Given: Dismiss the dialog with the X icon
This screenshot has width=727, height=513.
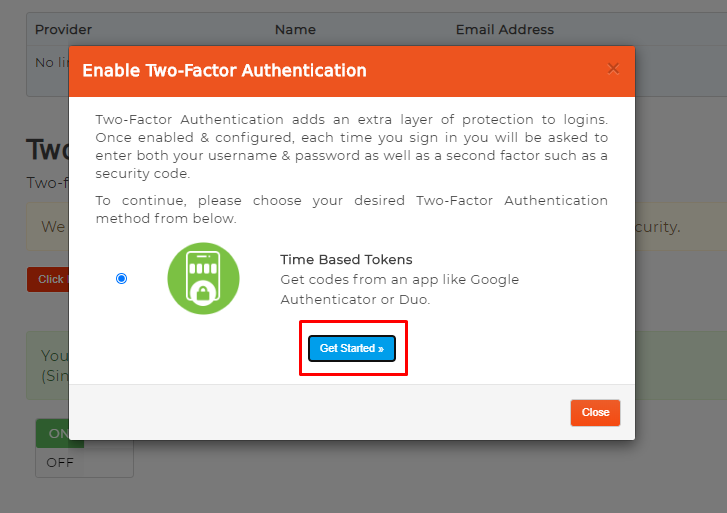Looking at the screenshot, I should [613, 69].
